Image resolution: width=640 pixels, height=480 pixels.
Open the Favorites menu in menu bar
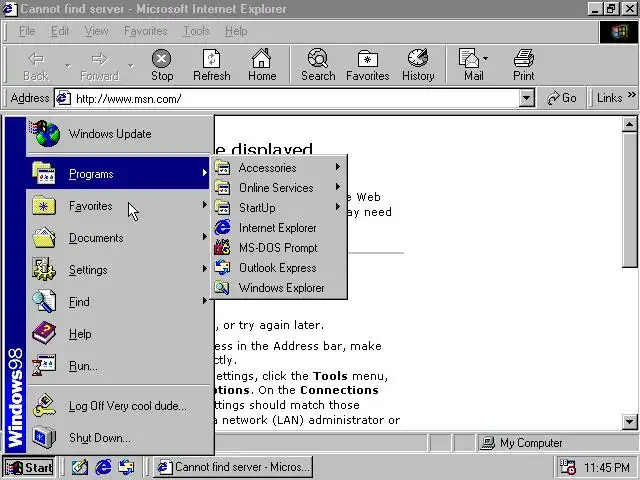pos(146,31)
